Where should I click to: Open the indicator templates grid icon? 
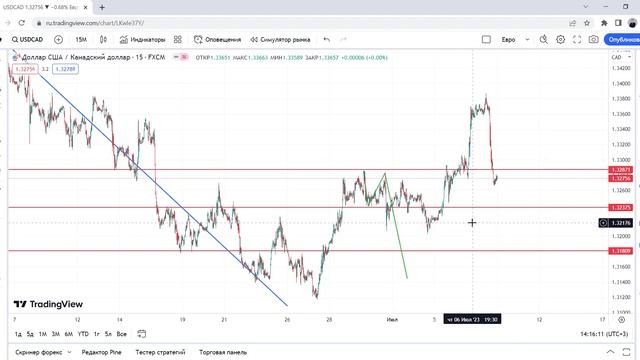click(x=178, y=40)
